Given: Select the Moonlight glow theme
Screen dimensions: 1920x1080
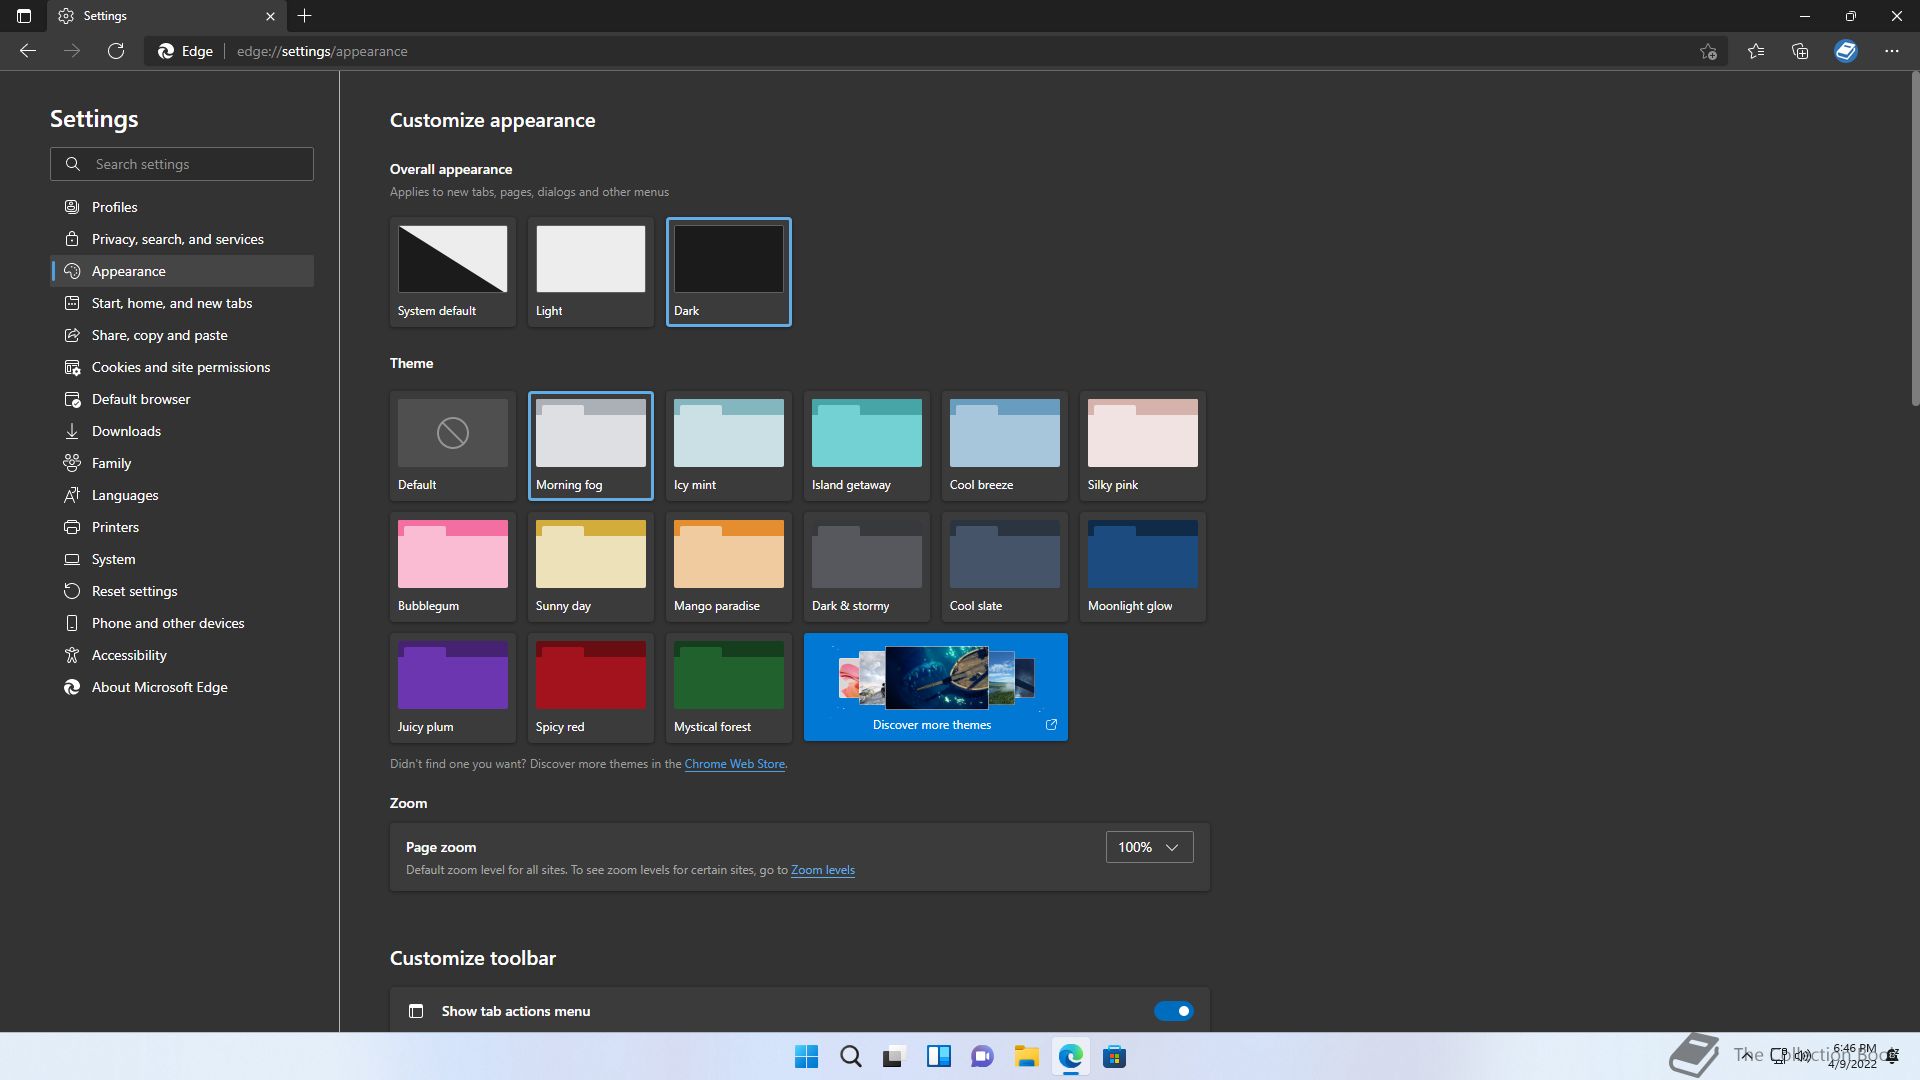Looking at the screenshot, I should [x=1143, y=567].
